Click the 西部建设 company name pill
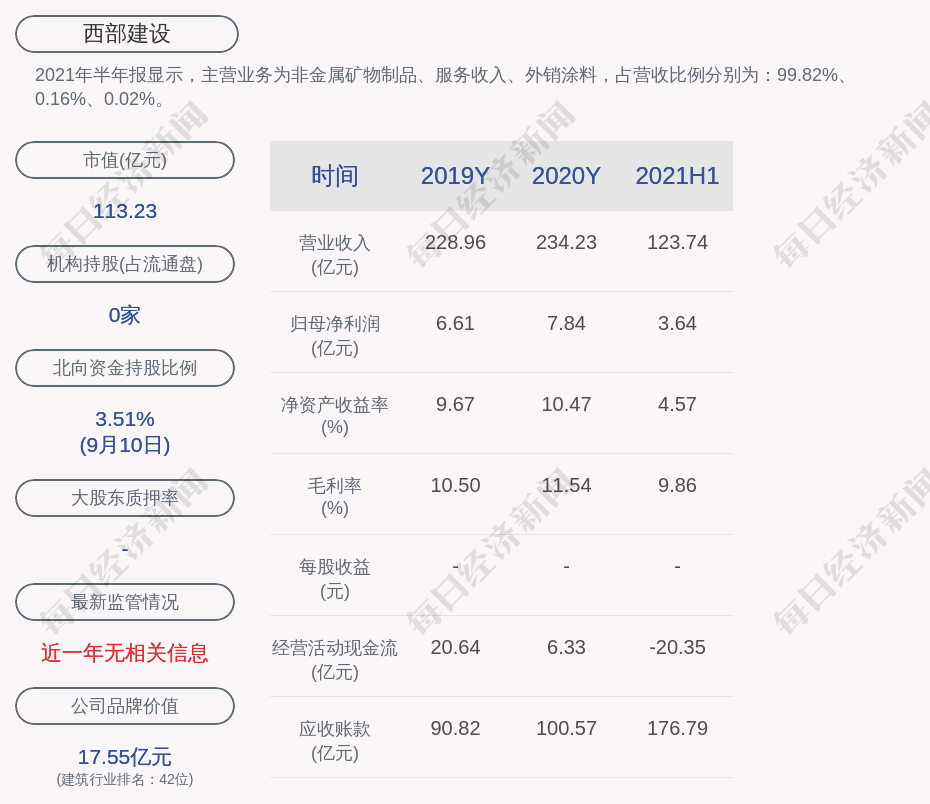The width and height of the screenshot is (930, 804). click(127, 34)
